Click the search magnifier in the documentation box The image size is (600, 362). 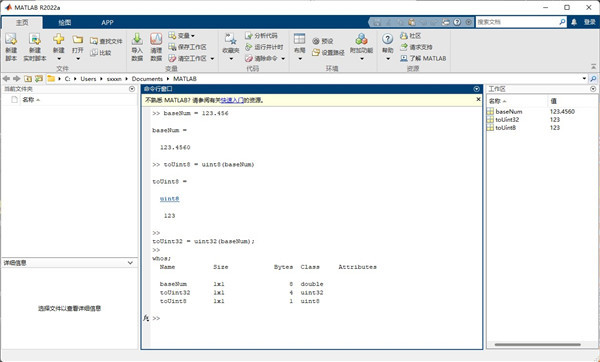[562, 22]
